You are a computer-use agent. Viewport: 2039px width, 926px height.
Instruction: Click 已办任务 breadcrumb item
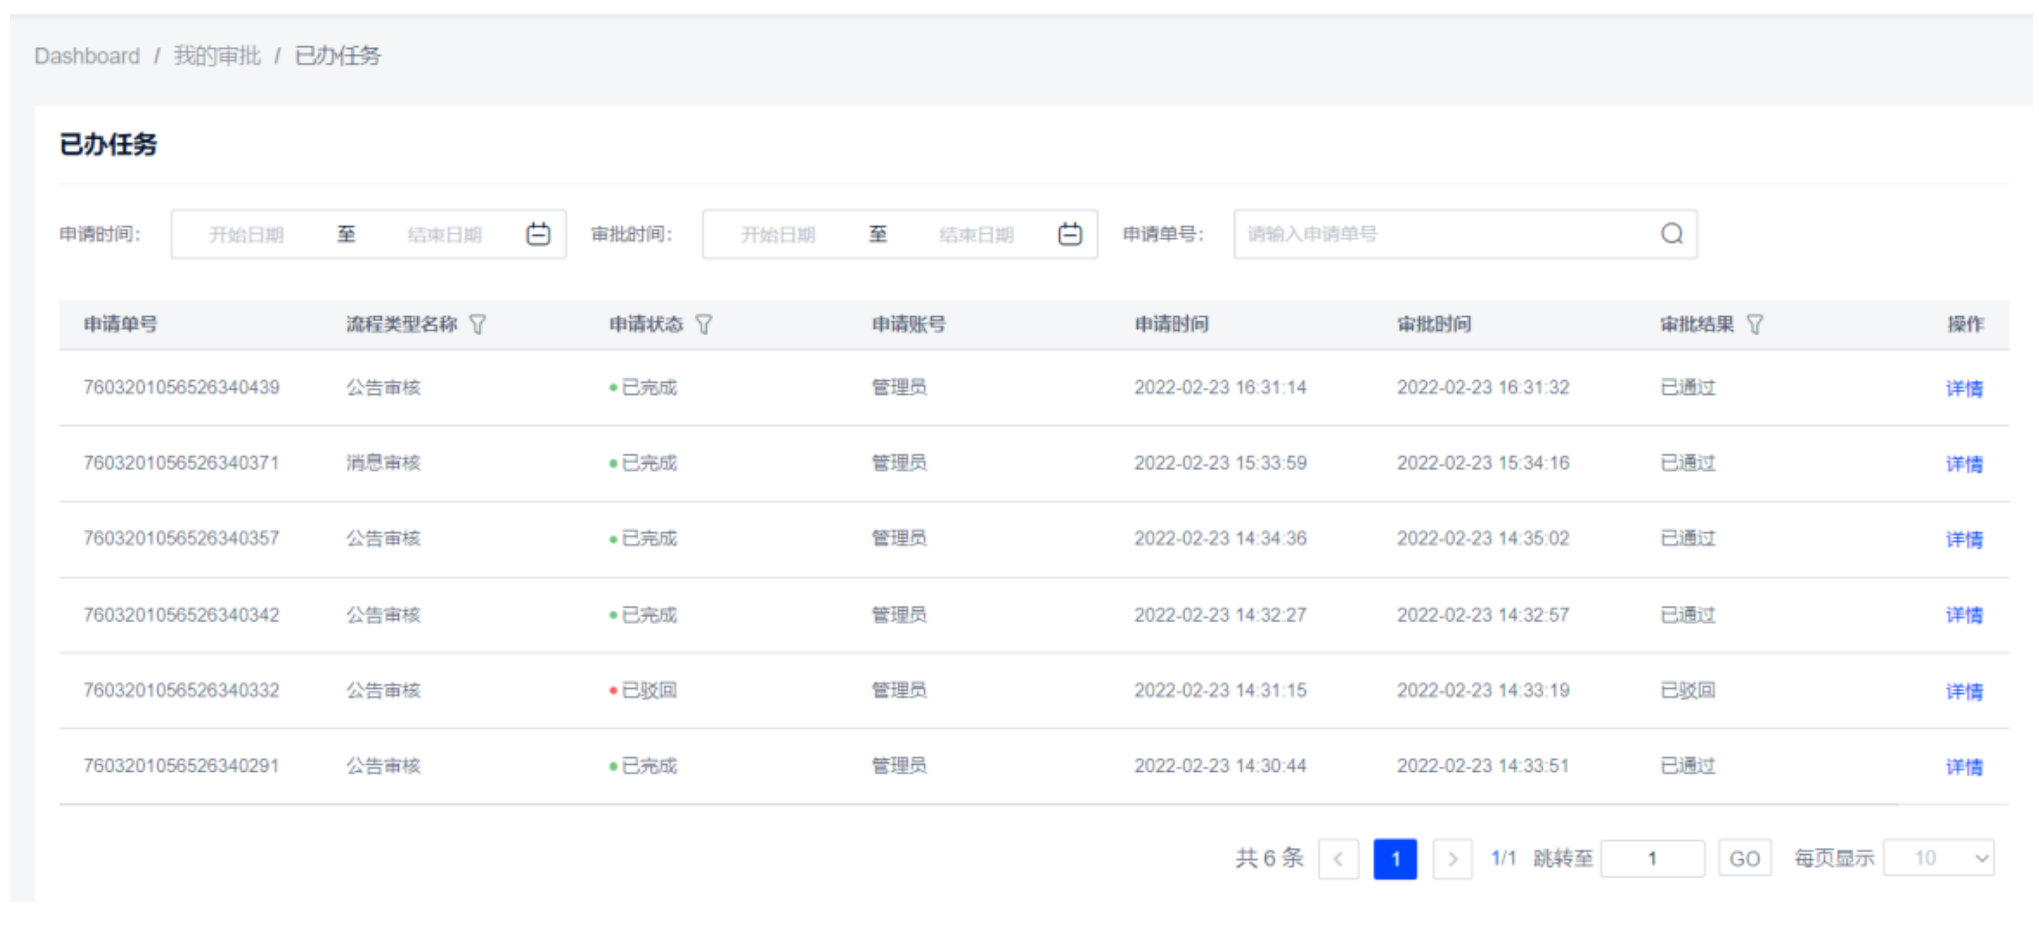click(x=338, y=56)
